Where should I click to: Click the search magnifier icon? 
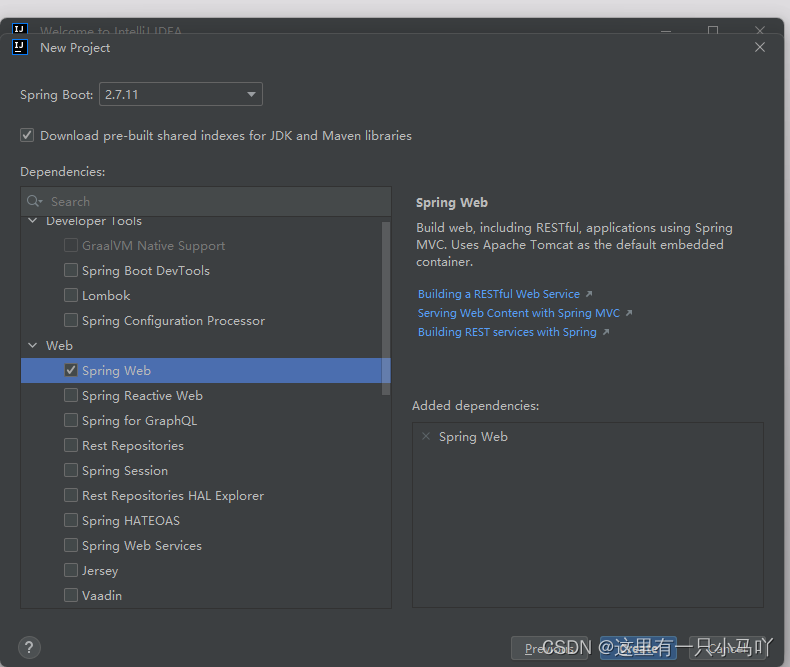(x=34, y=202)
